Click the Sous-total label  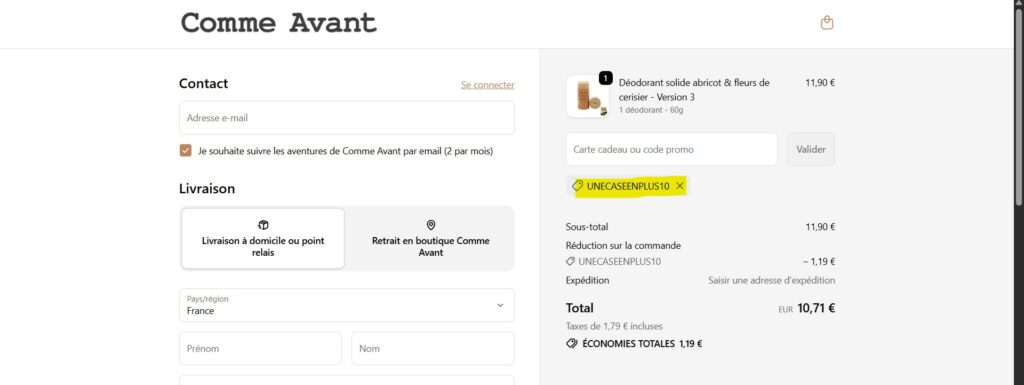pos(587,227)
